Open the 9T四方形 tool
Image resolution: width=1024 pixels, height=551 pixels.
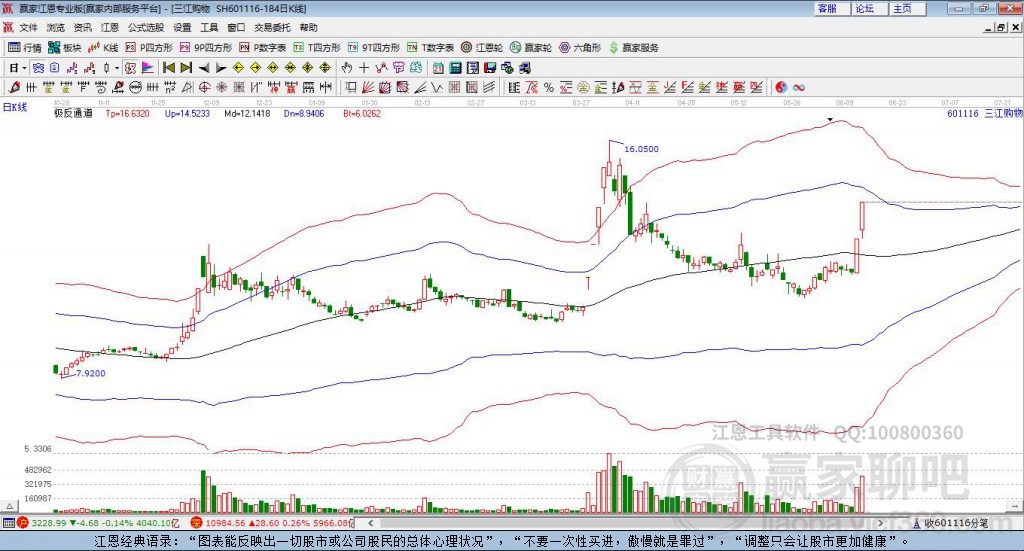[x=374, y=48]
